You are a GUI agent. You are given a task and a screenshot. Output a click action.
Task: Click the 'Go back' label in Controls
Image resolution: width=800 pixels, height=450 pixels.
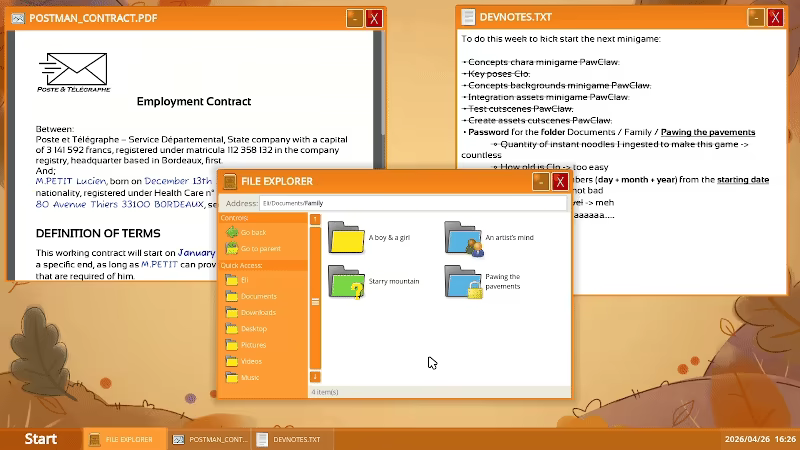[x=254, y=232]
